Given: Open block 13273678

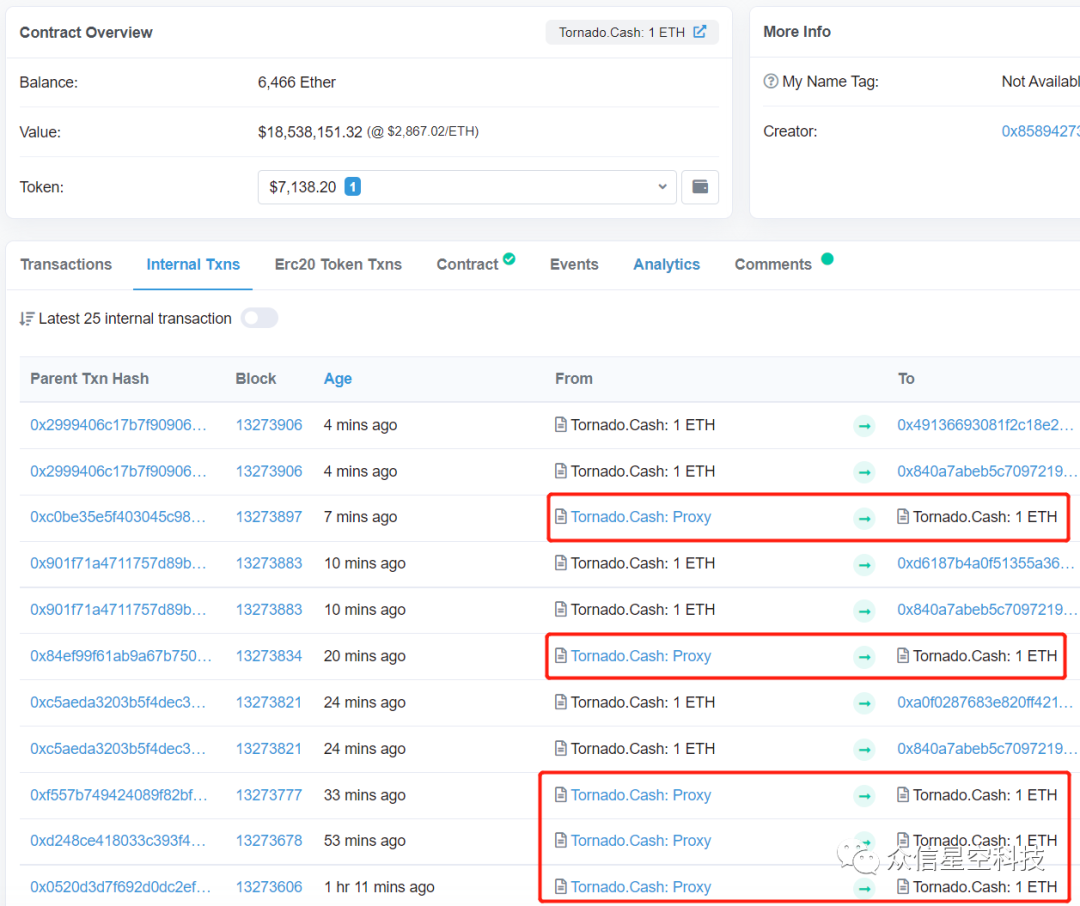Looking at the screenshot, I should (x=269, y=840).
